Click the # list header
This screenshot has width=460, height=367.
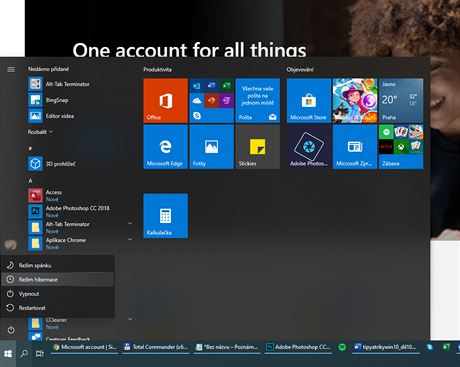30,148
